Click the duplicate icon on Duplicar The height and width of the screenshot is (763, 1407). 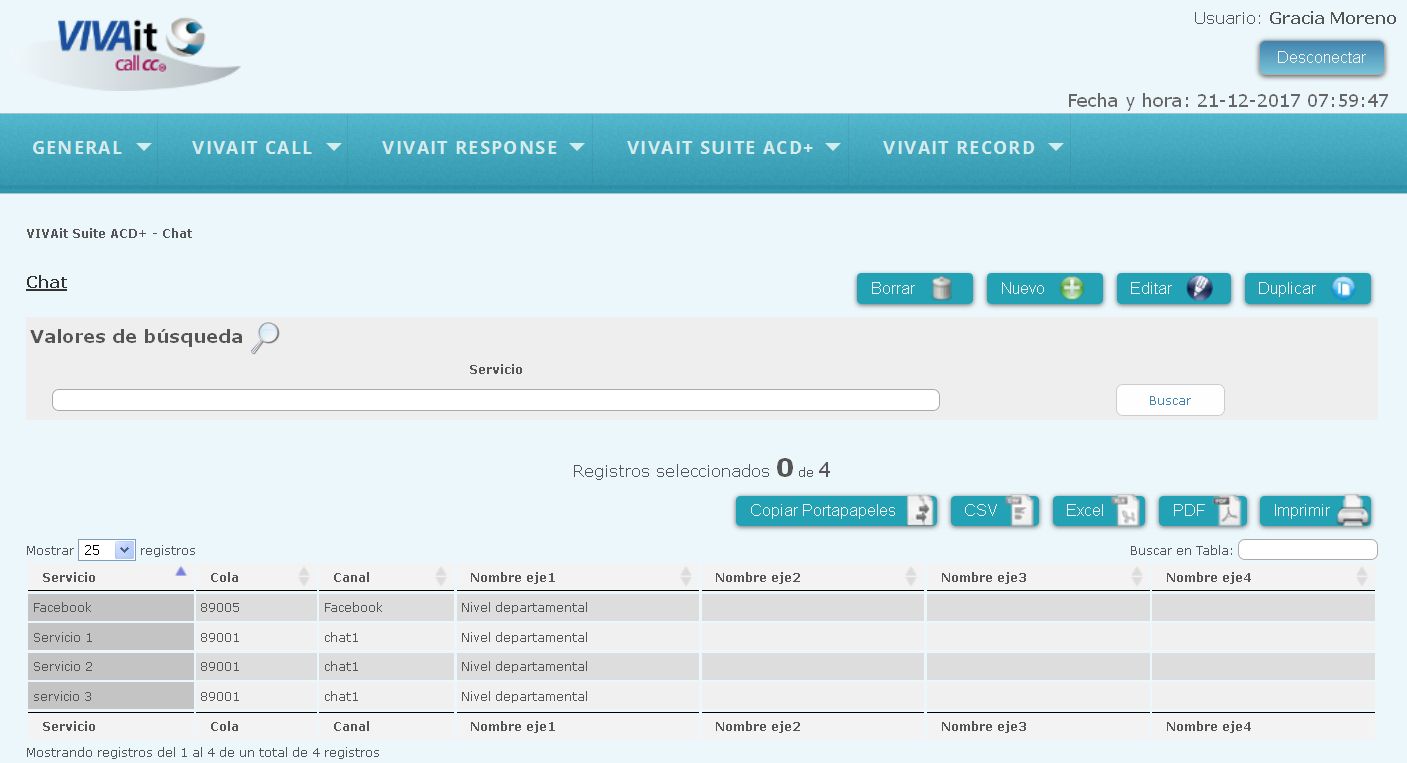click(1343, 289)
